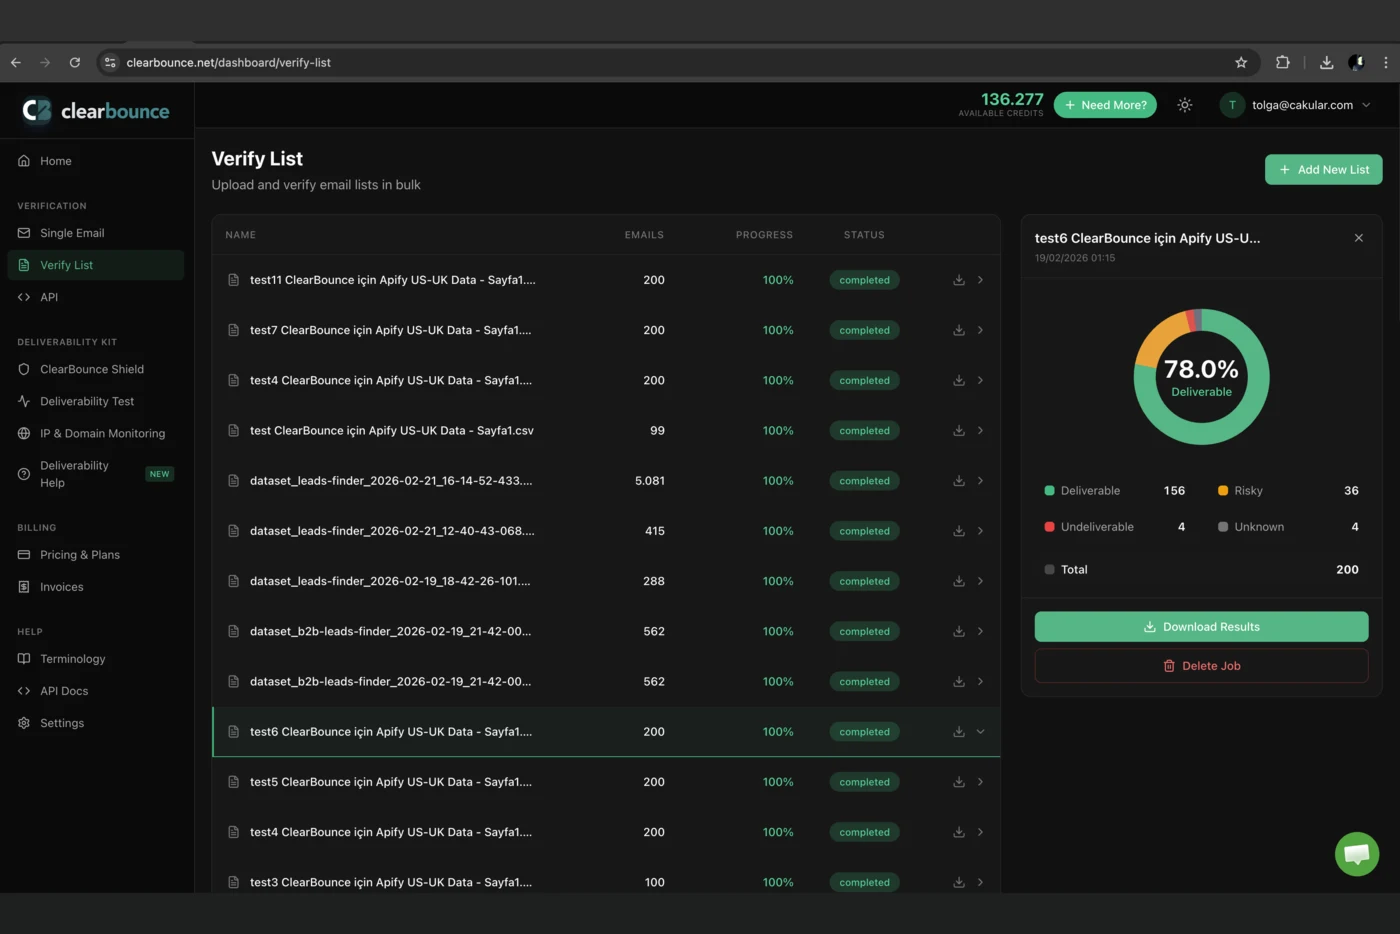The height and width of the screenshot is (934, 1400).
Task: Click the ClearBounce logo
Action: [x=96, y=111]
